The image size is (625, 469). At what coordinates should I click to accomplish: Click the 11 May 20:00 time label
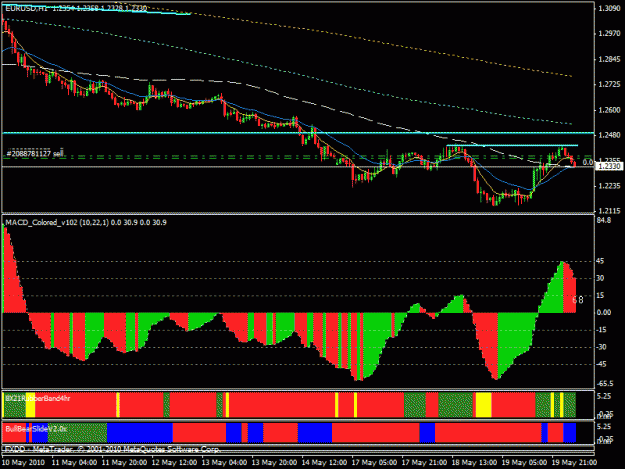tap(124, 463)
